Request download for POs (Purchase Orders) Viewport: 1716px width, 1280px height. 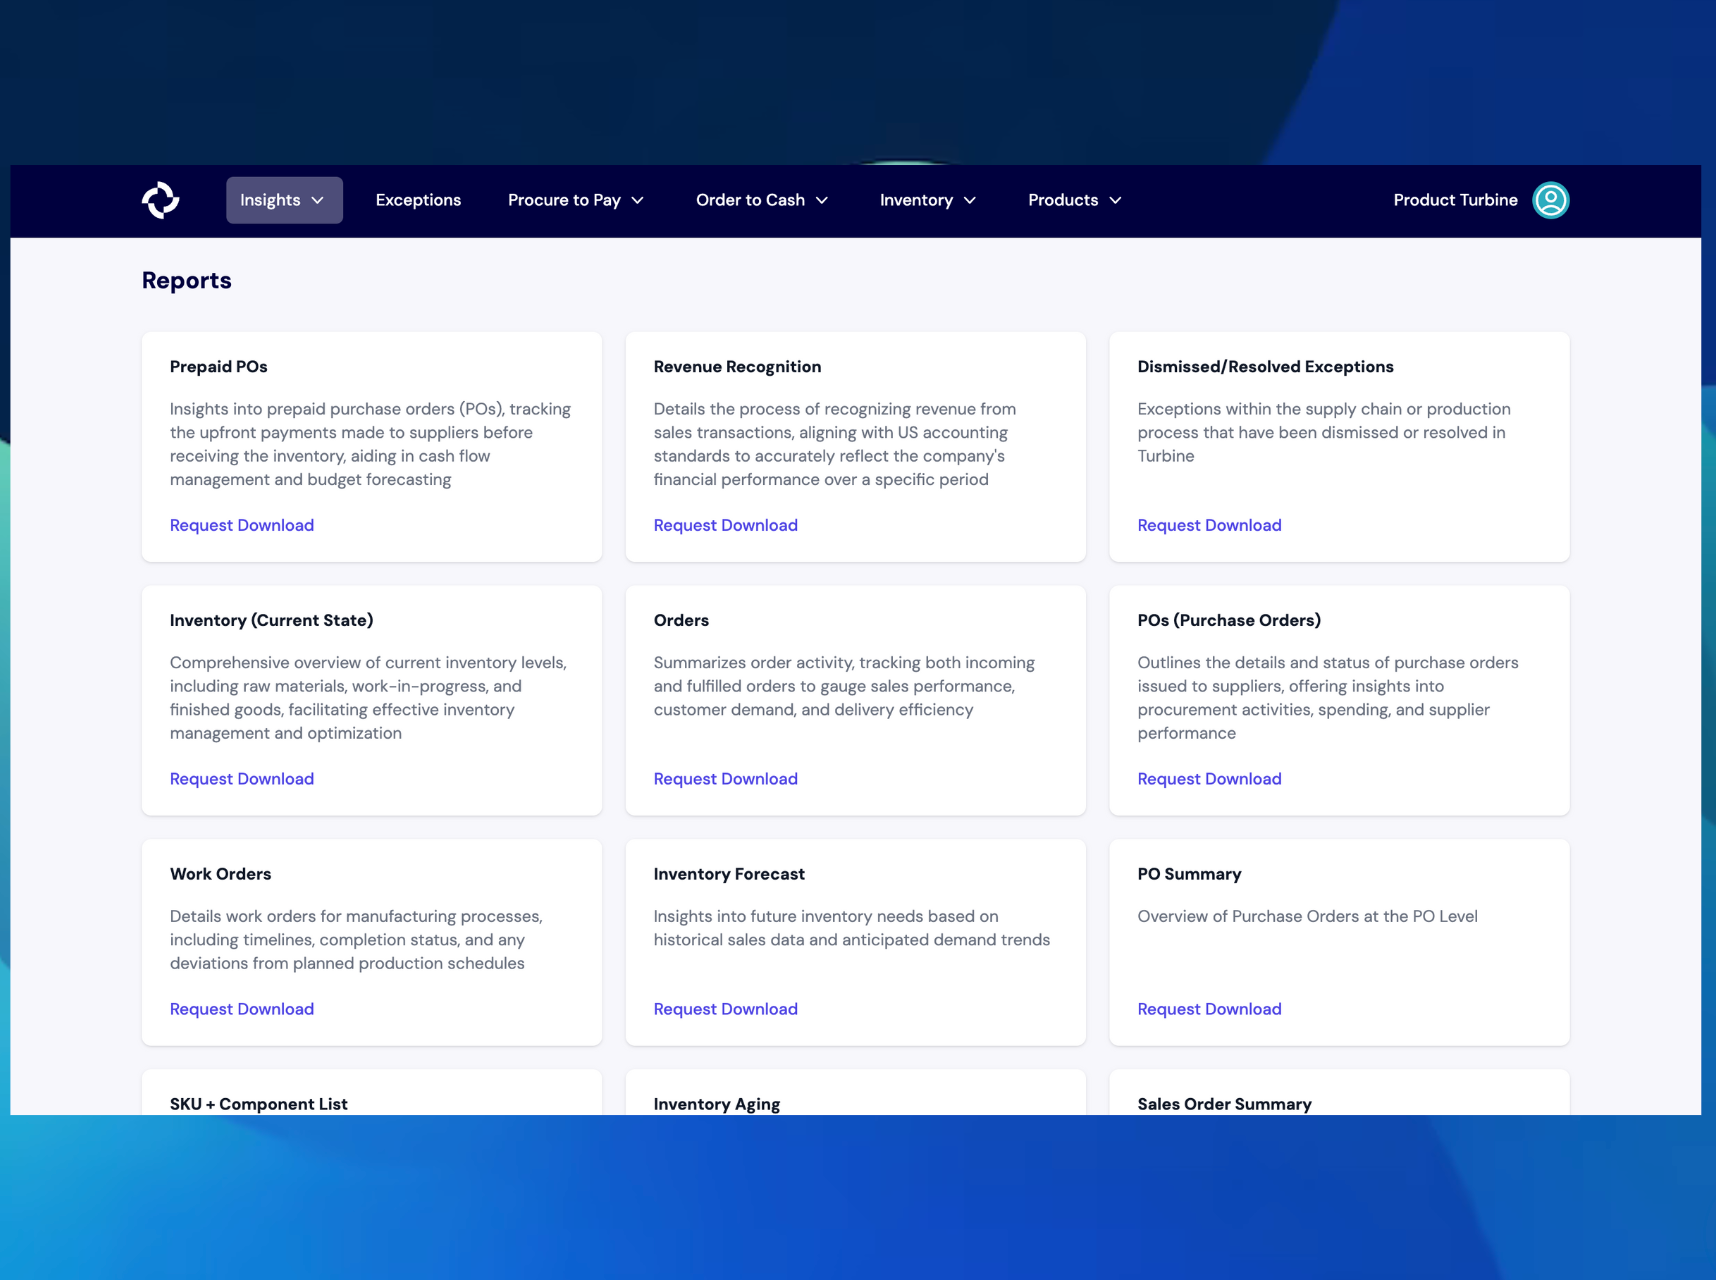1209,779
